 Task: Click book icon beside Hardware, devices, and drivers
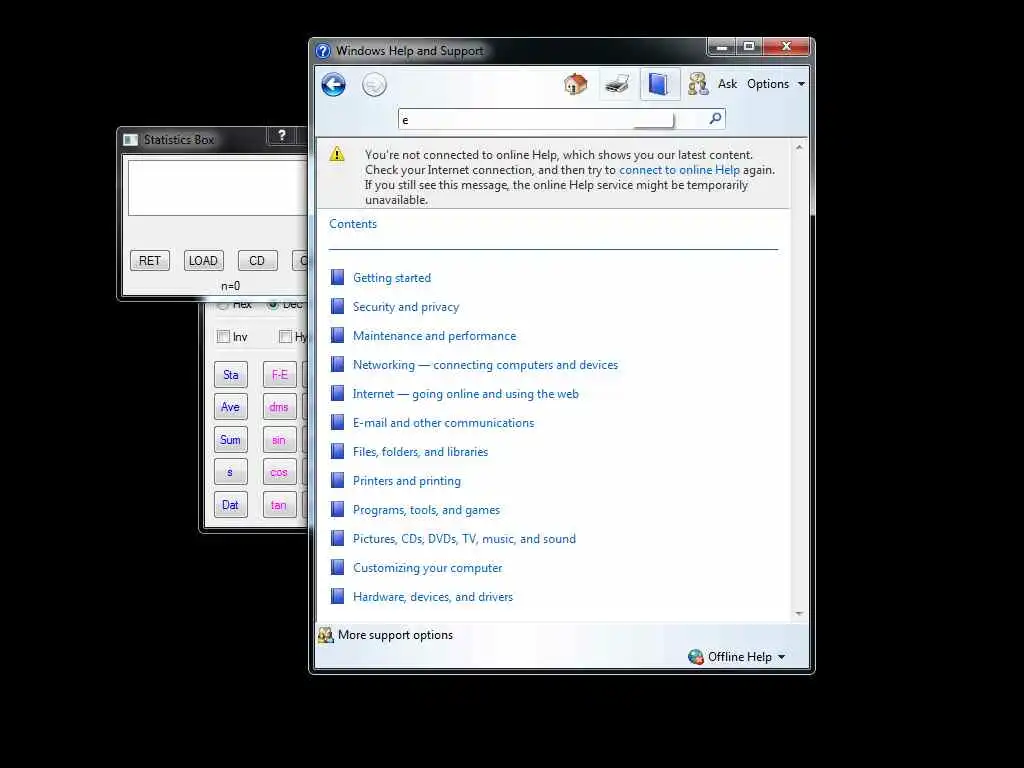point(337,596)
